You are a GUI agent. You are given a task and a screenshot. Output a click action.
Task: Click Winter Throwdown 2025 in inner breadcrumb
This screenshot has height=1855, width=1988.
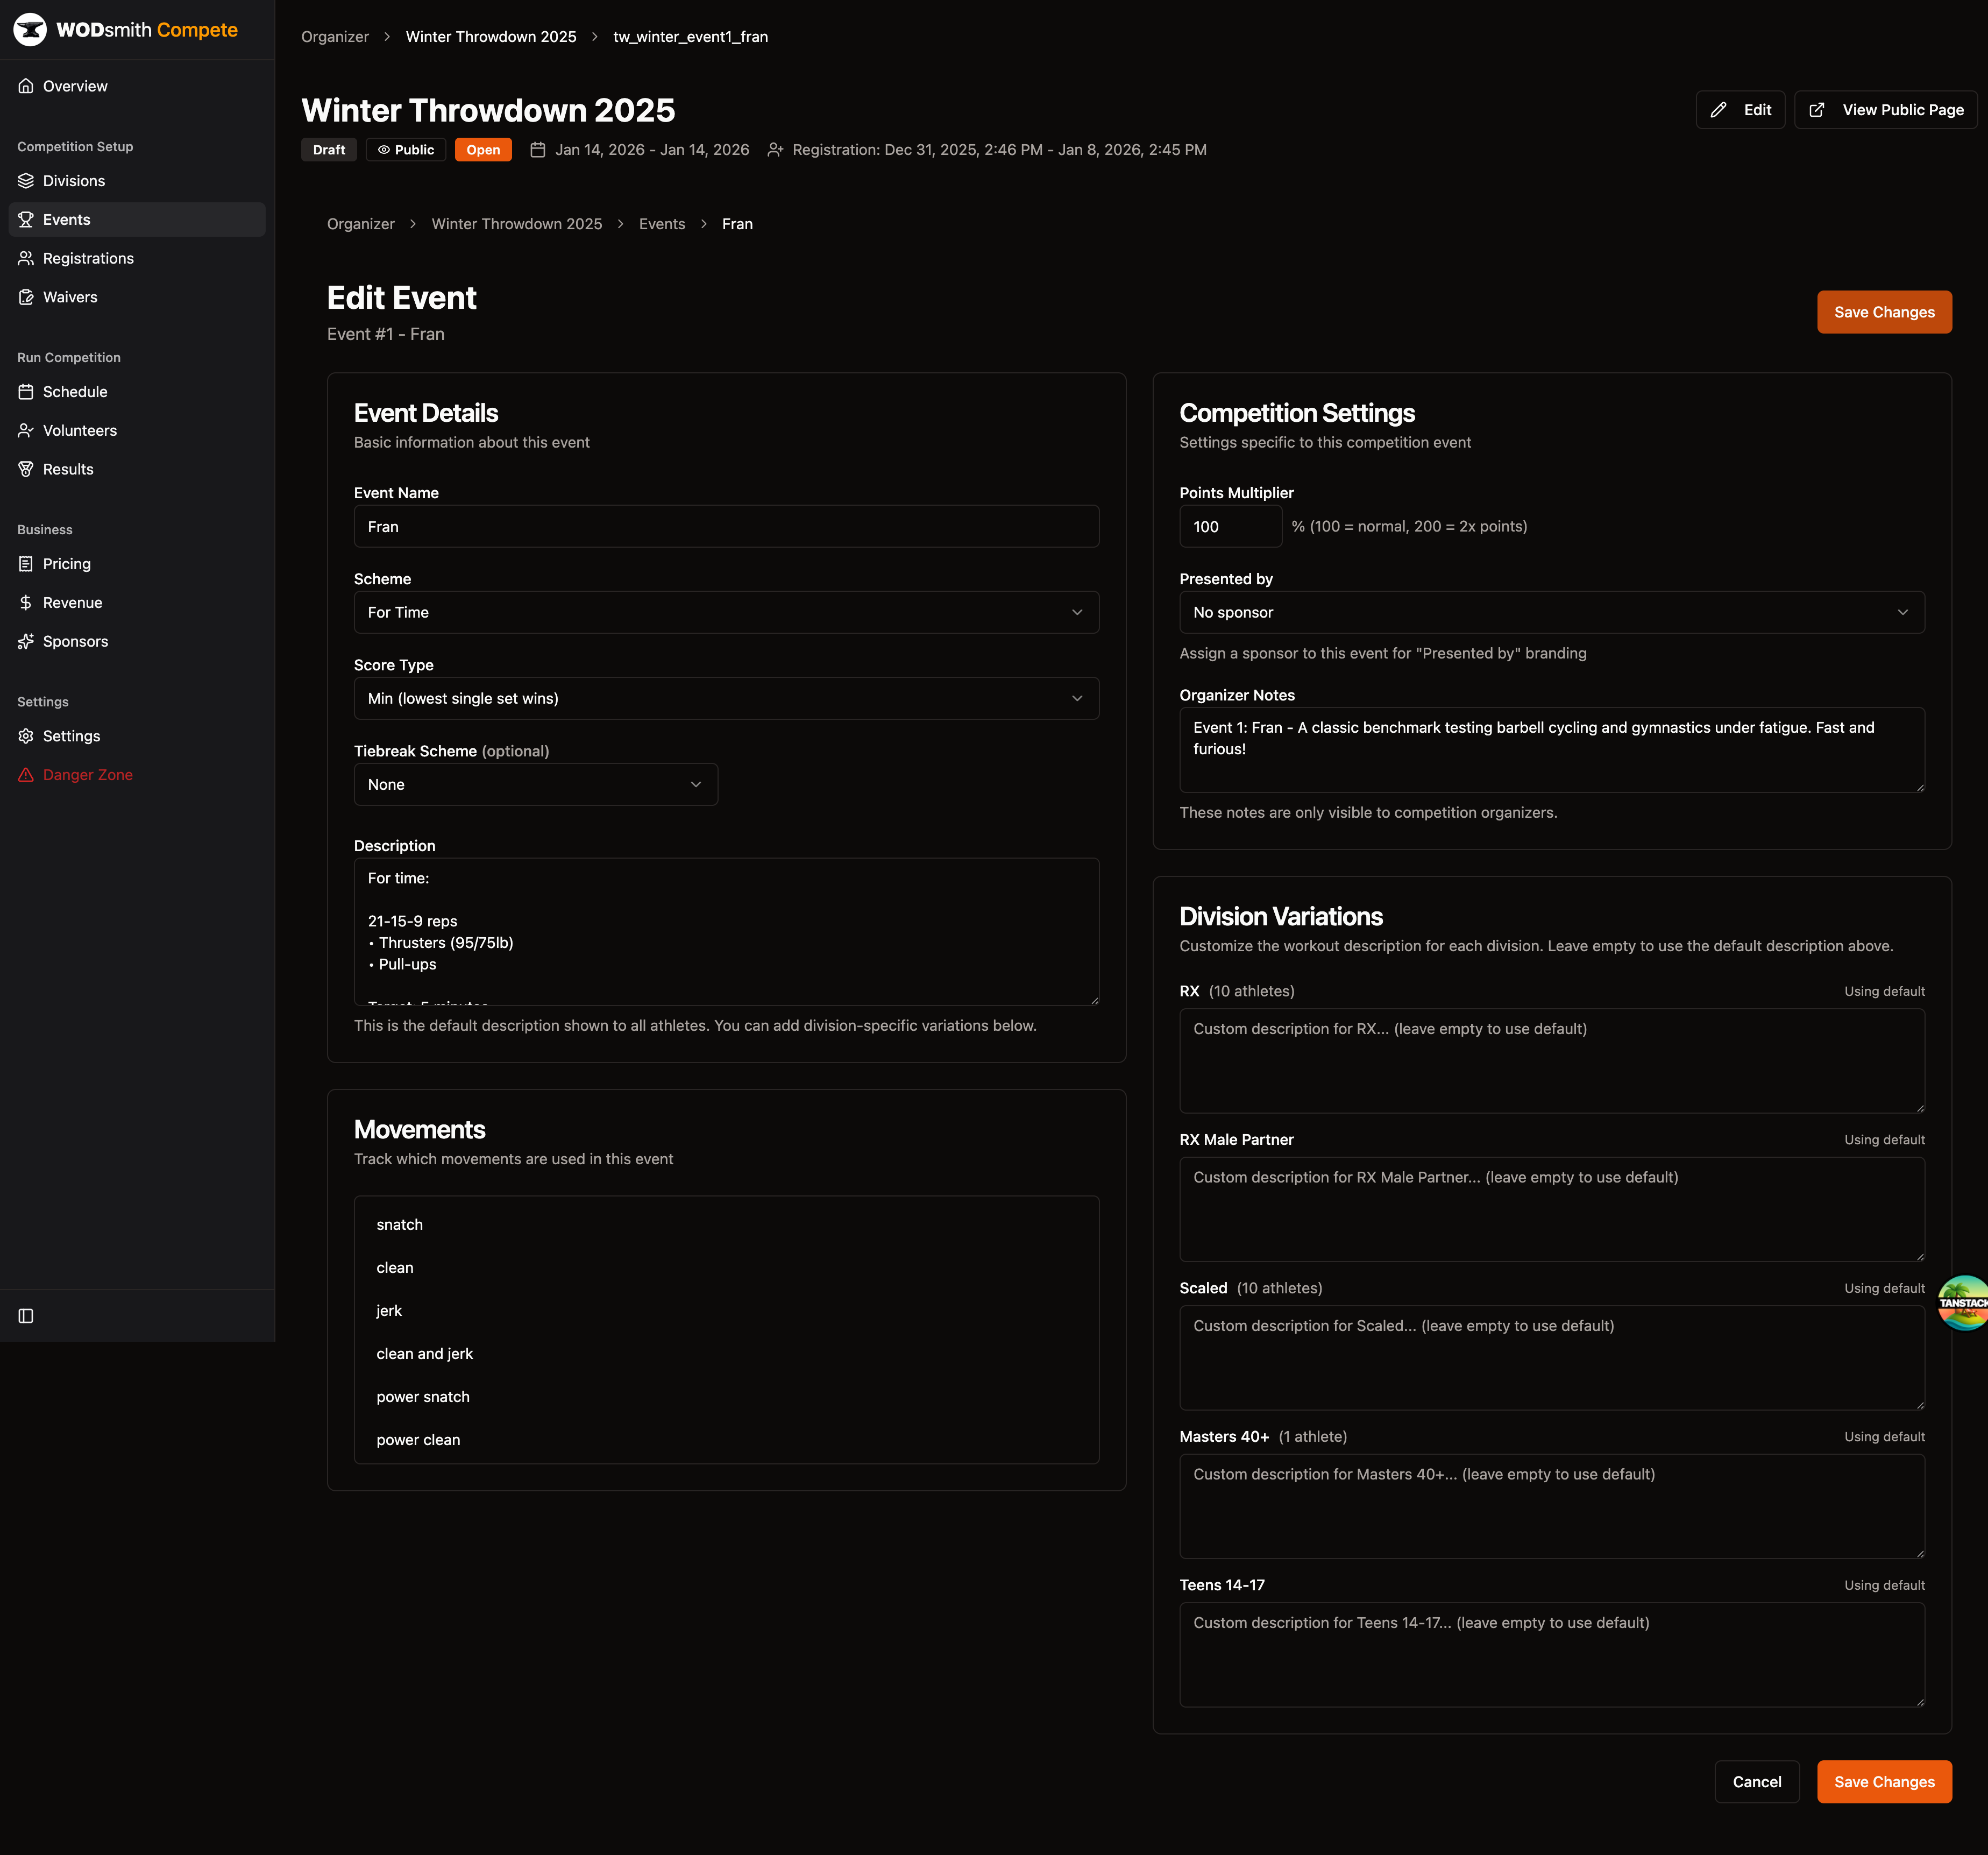(517, 224)
